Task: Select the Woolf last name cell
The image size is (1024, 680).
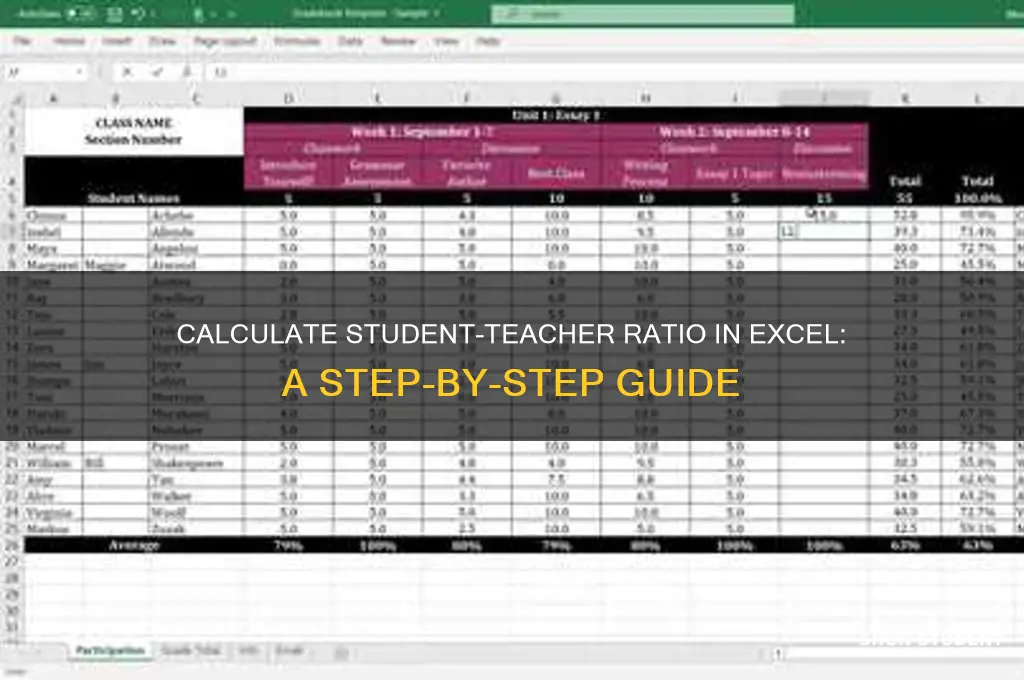Action: coord(195,512)
